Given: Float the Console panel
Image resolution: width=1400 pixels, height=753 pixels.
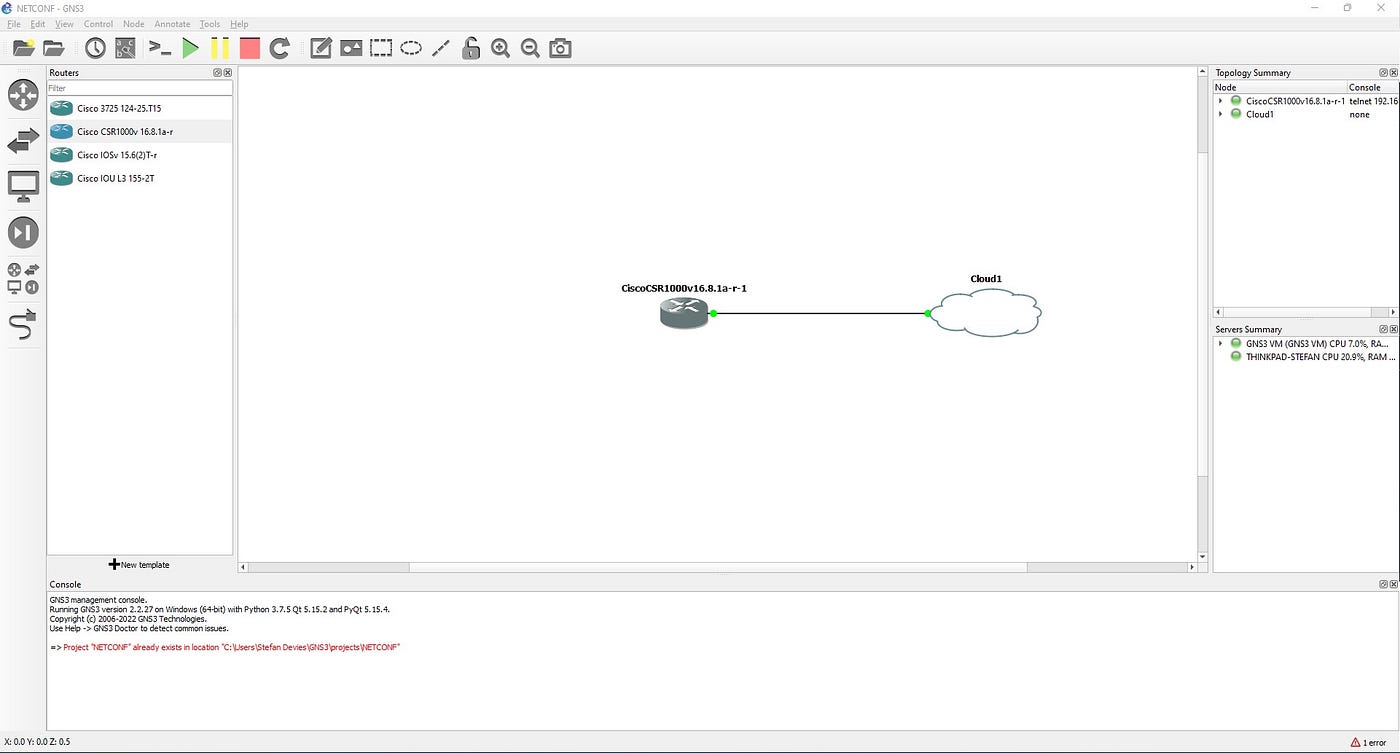Looking at the screenshot, I should pos(1383,584).
